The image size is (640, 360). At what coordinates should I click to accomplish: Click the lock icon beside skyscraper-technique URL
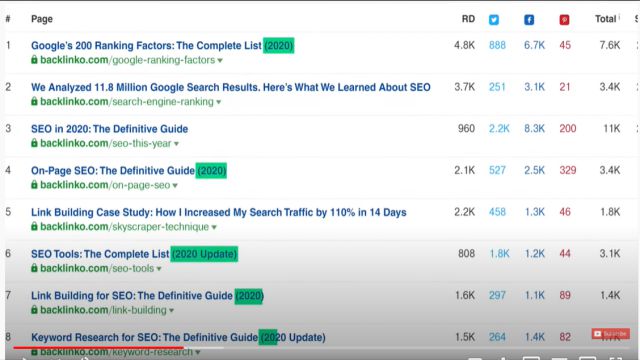34,227
